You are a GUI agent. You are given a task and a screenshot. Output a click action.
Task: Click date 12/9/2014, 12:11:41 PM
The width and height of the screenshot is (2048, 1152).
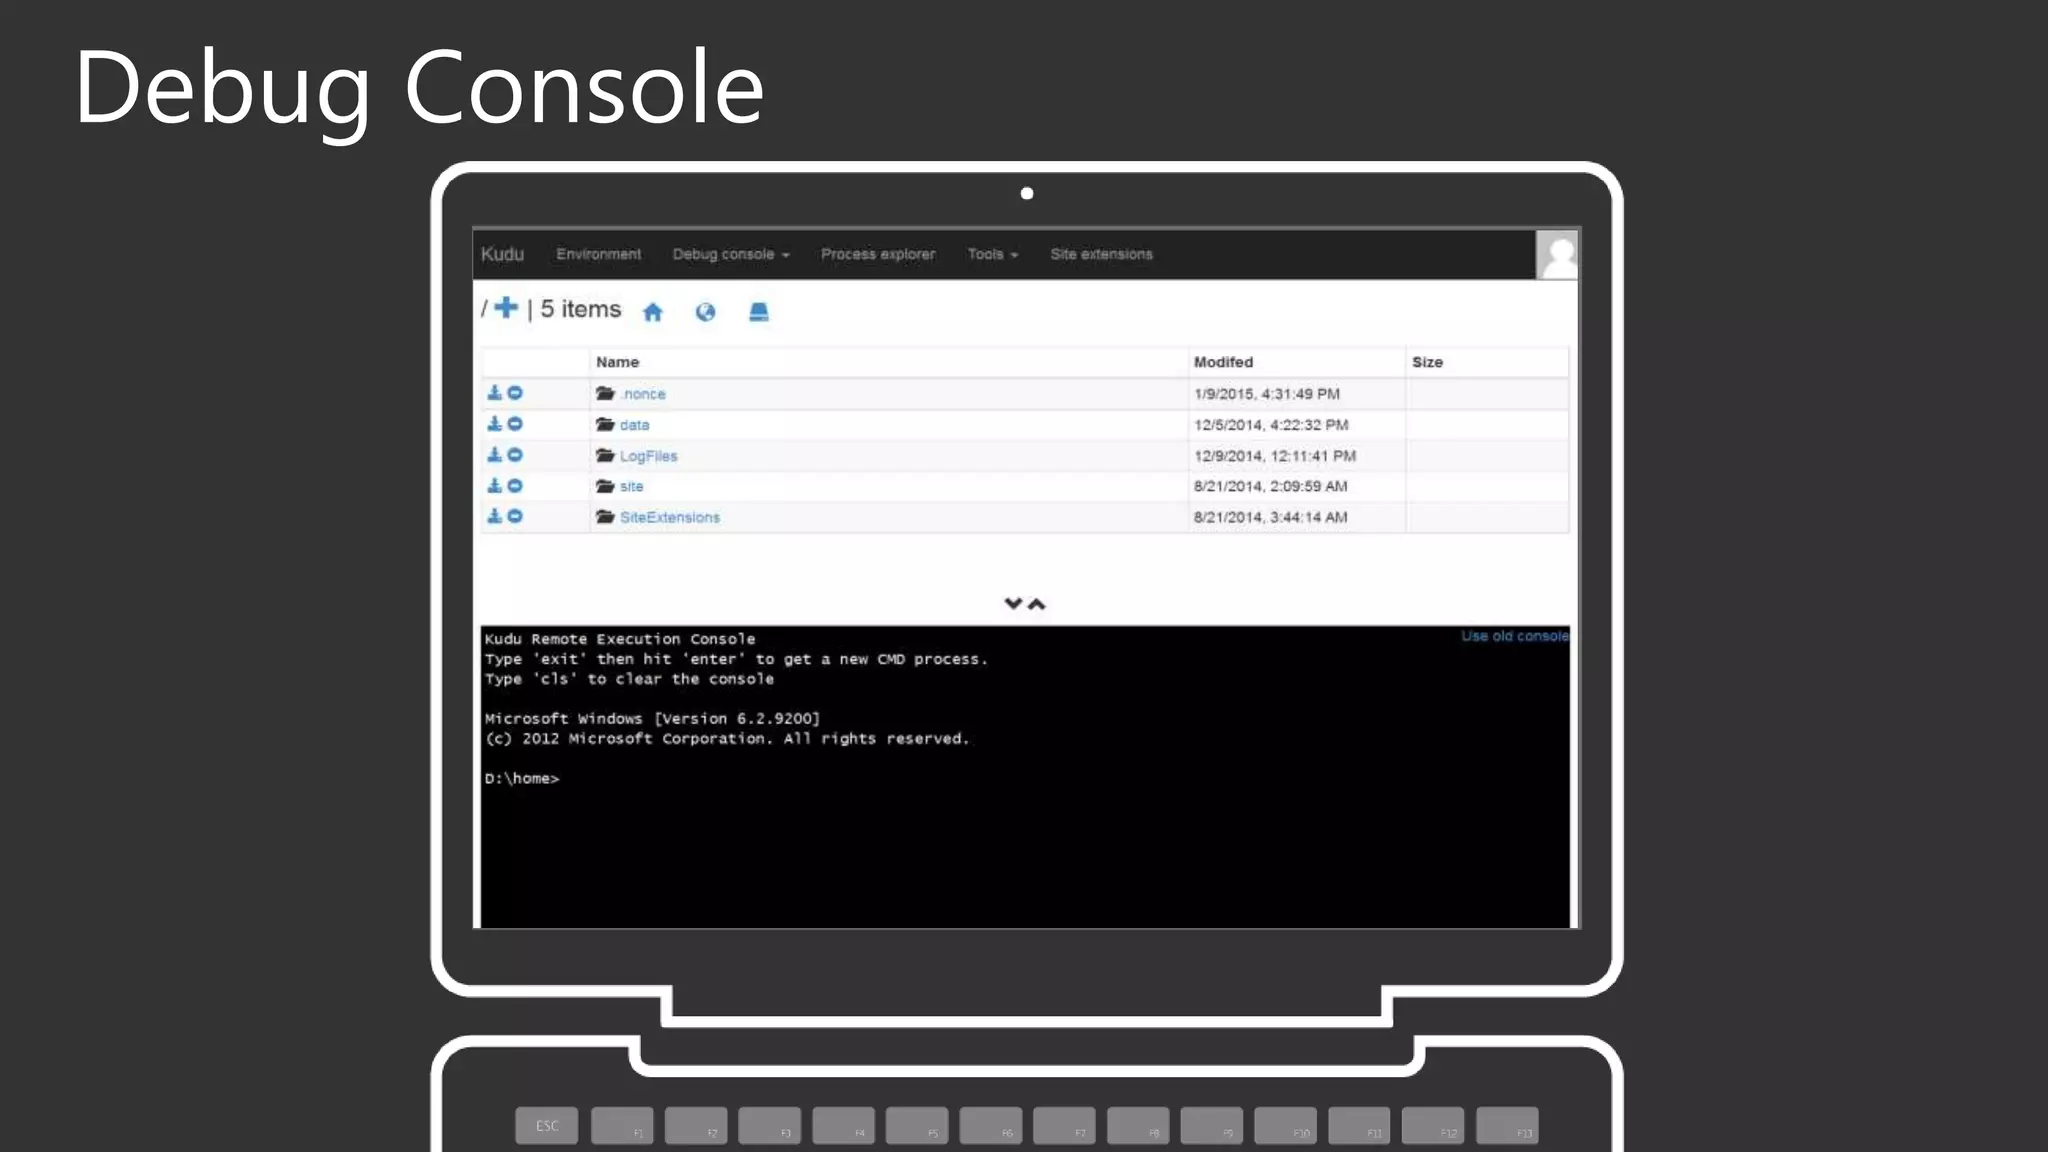pyautogui.click(x=1275, y=456)
